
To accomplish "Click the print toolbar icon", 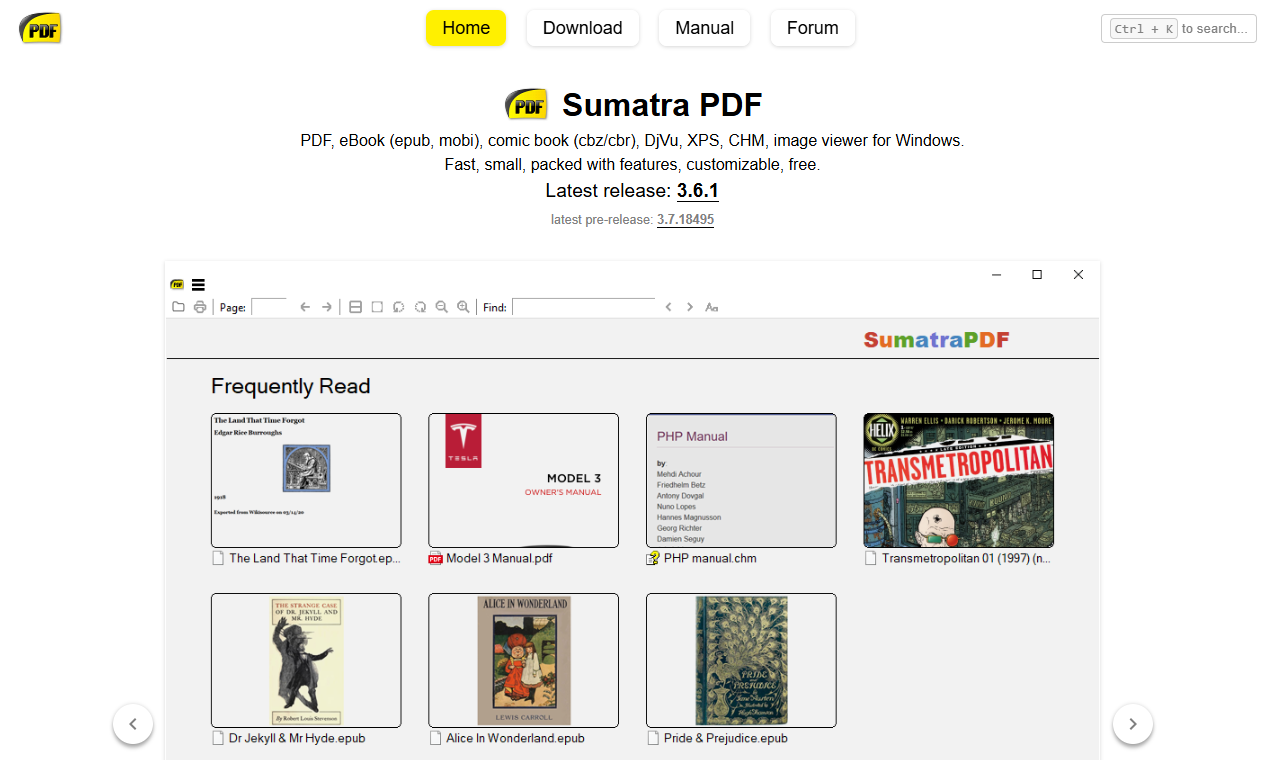I will click(200, 307).
